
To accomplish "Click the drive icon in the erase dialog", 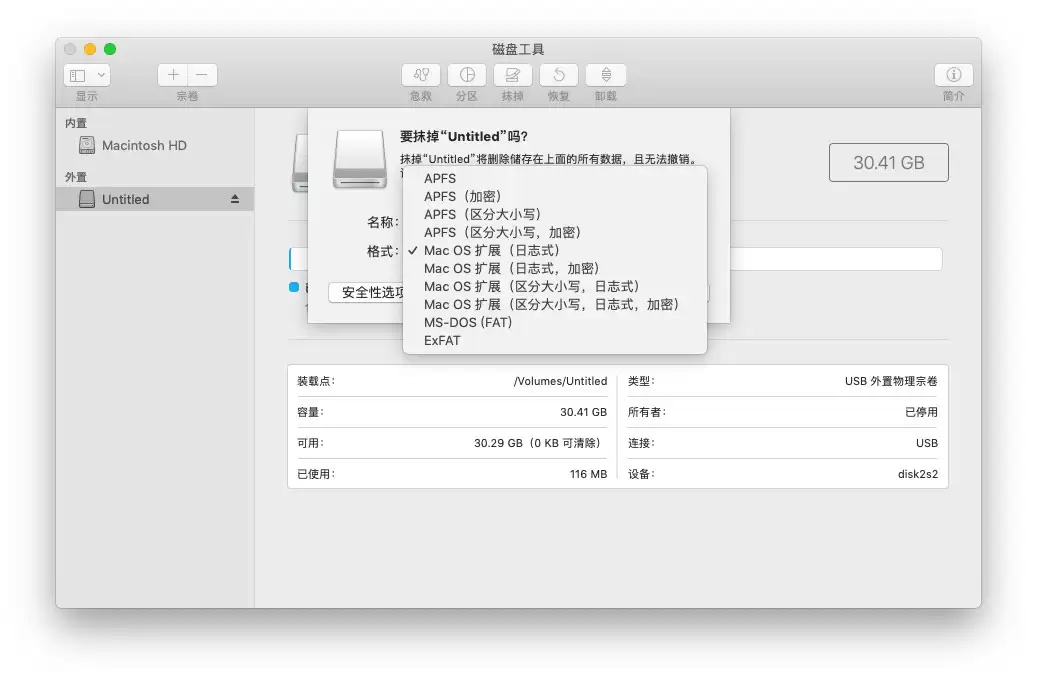I will click(x=360, y=159).
